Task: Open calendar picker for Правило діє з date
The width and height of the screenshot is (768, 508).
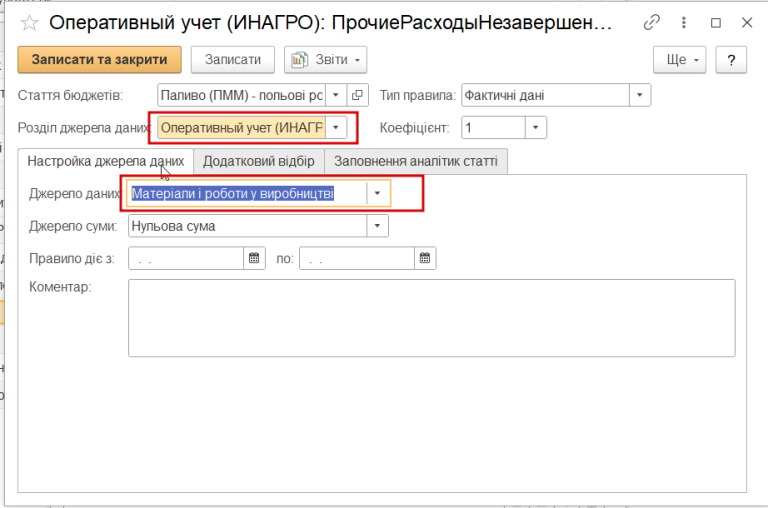Action: 254,258
